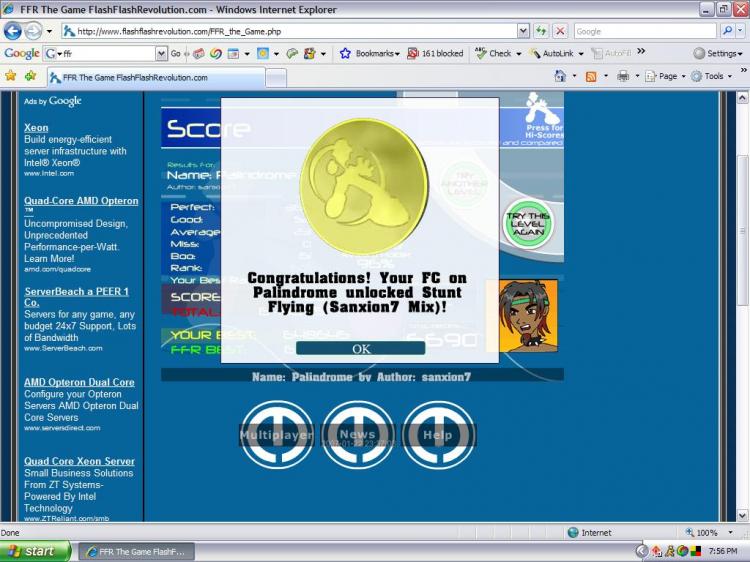The width and height of the screenshot is (750, 562).
Task: Show more Google toolbar buttons via chevron
Action: pos(641,51)
